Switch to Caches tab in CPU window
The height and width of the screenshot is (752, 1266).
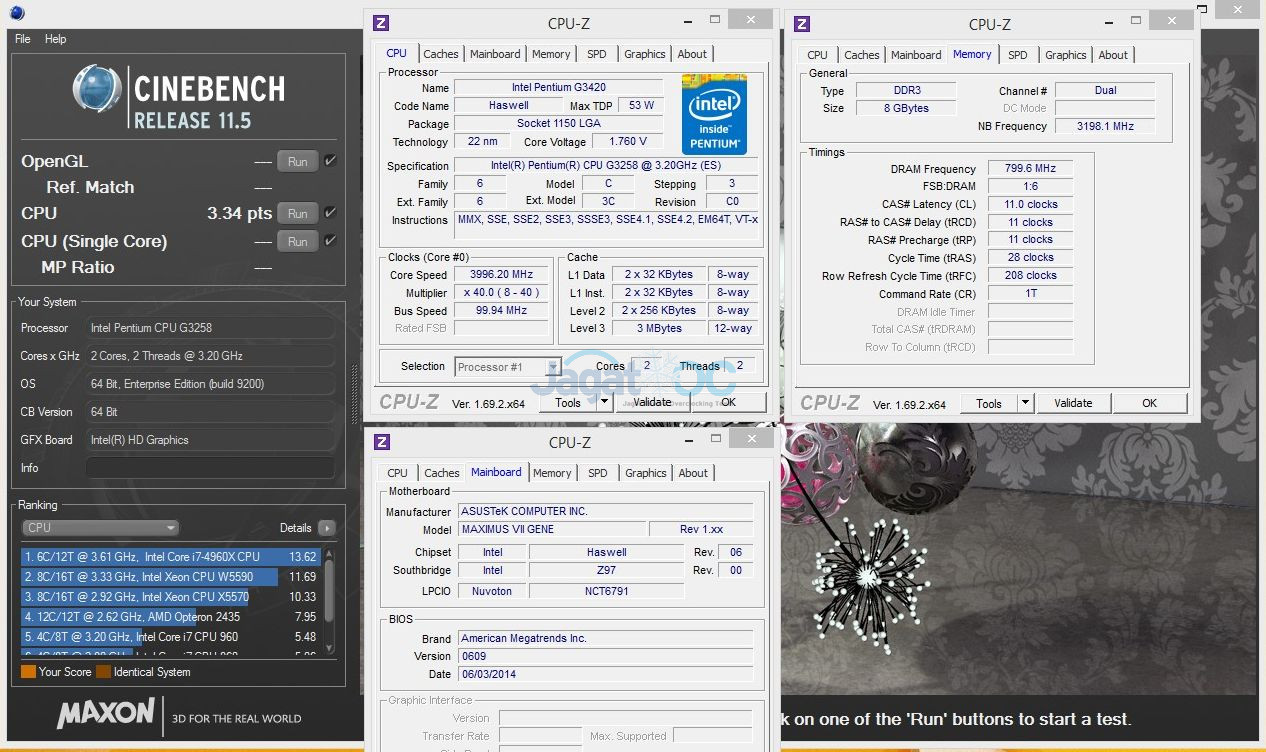point(441,54)
